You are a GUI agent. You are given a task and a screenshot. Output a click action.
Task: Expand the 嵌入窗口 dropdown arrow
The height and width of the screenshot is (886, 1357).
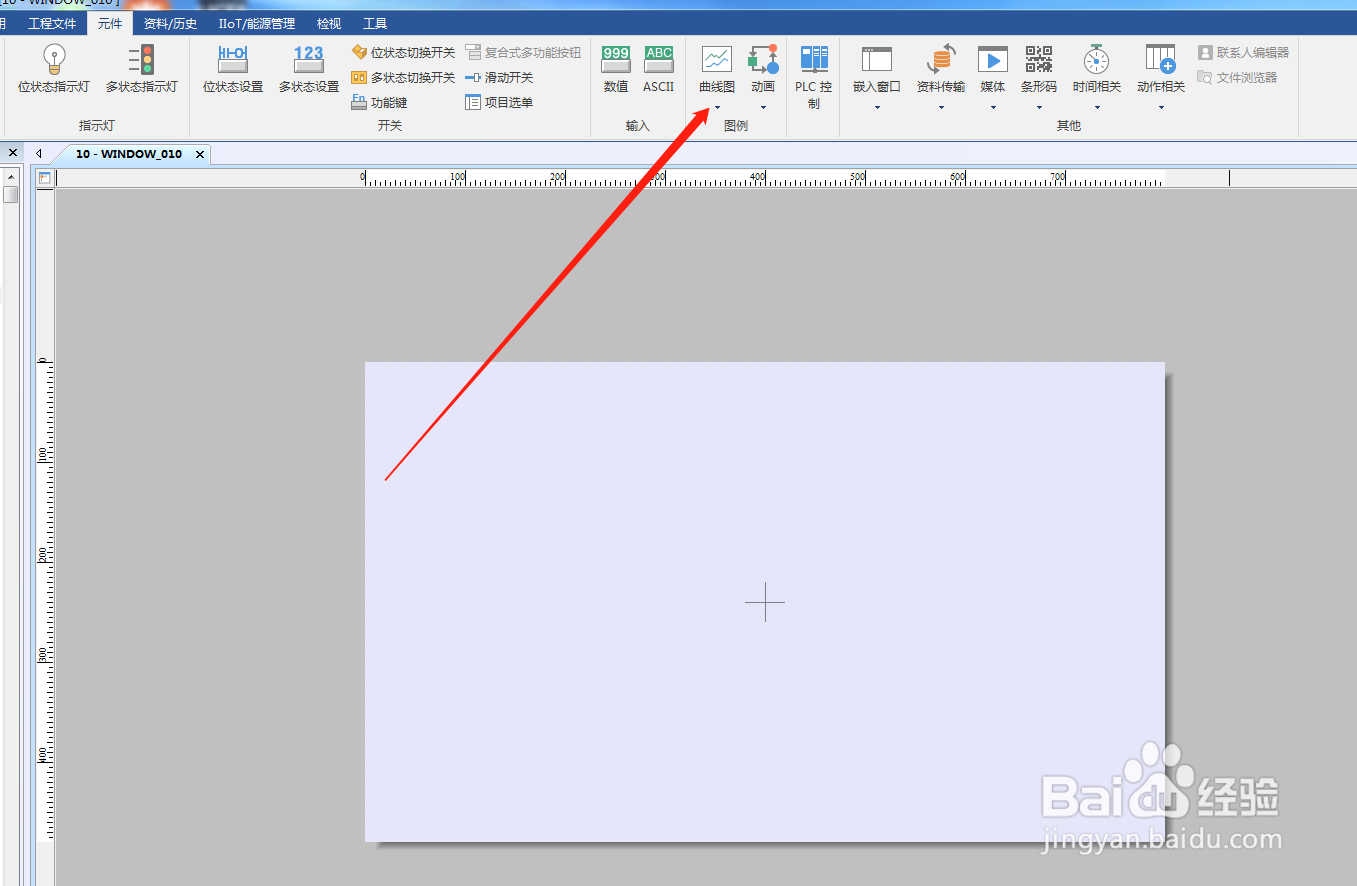[877, 108]
